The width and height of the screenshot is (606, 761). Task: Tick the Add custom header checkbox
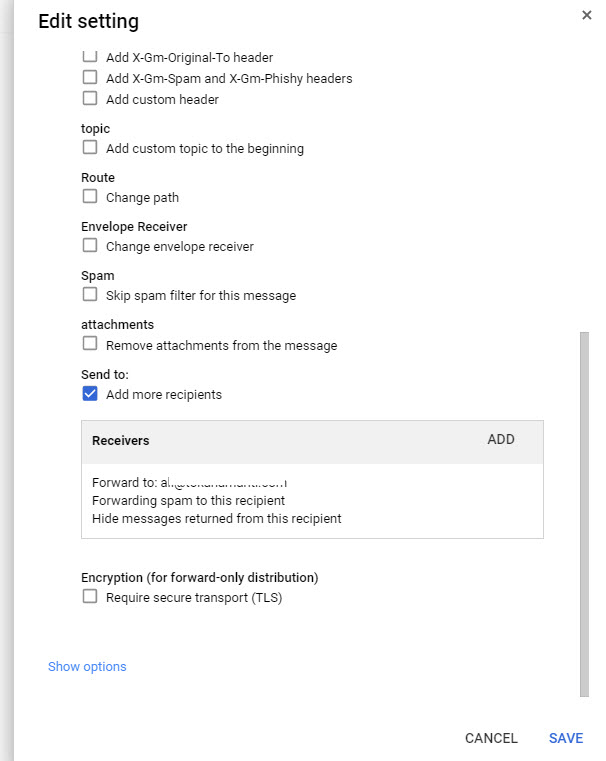click(90, 98)
